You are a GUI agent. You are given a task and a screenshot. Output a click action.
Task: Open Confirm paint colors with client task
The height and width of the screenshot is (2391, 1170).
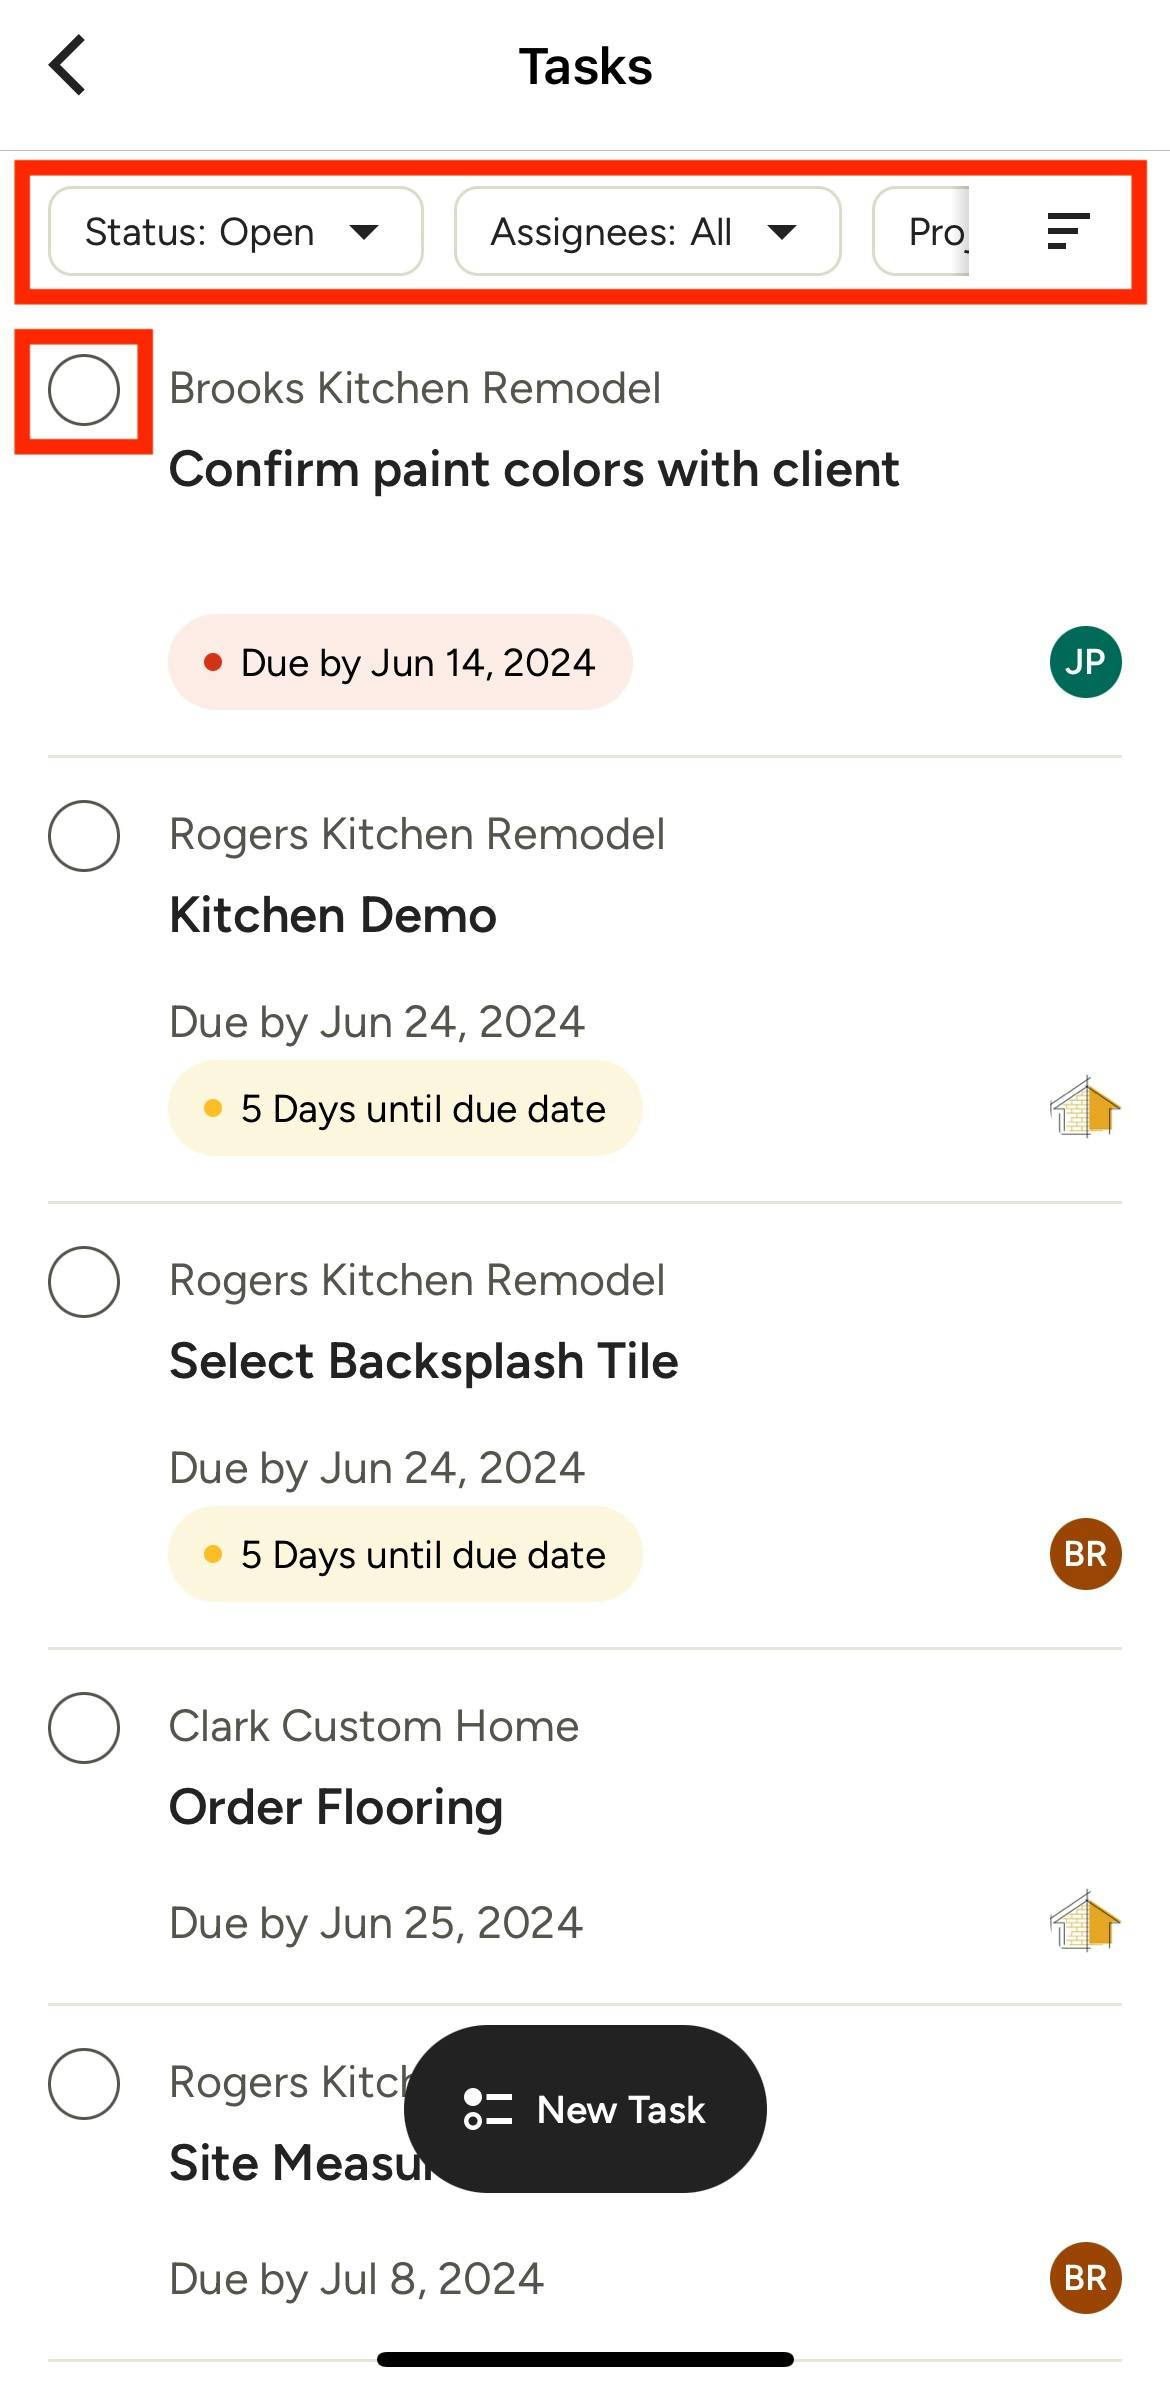pyautogui.click(x=534, y=469)
